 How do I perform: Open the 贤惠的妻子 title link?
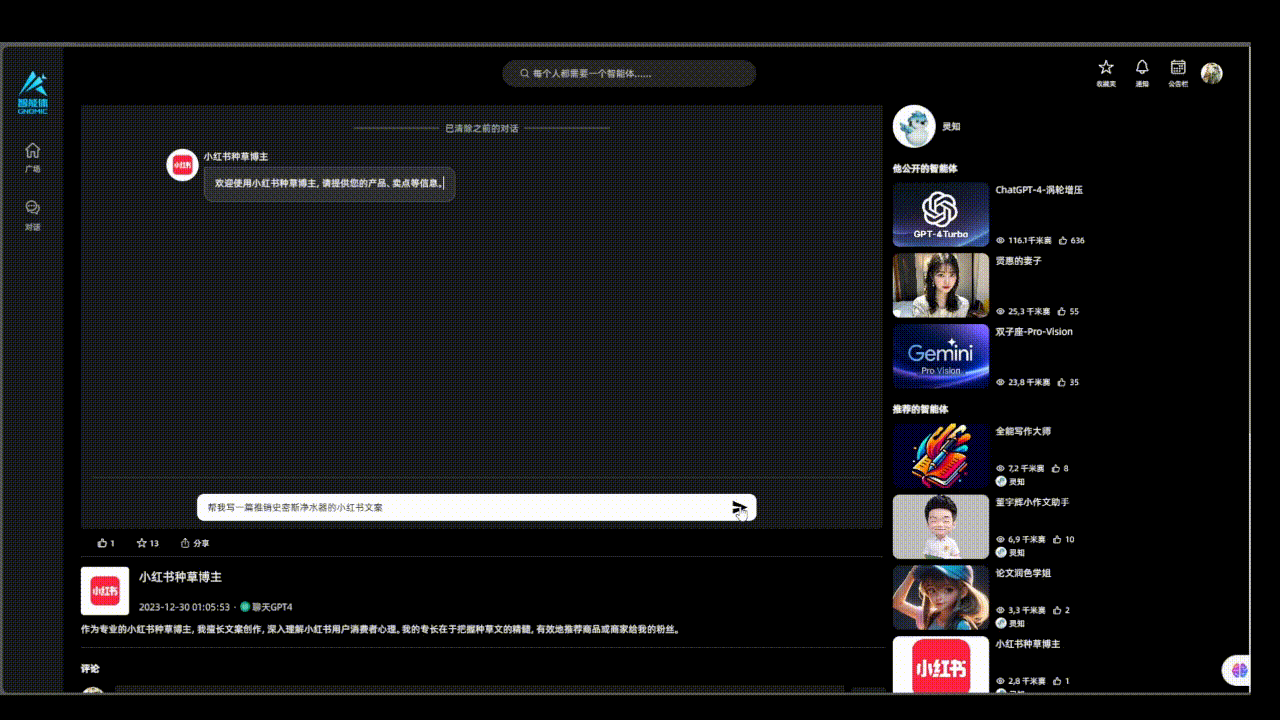tap(1018, 261)
